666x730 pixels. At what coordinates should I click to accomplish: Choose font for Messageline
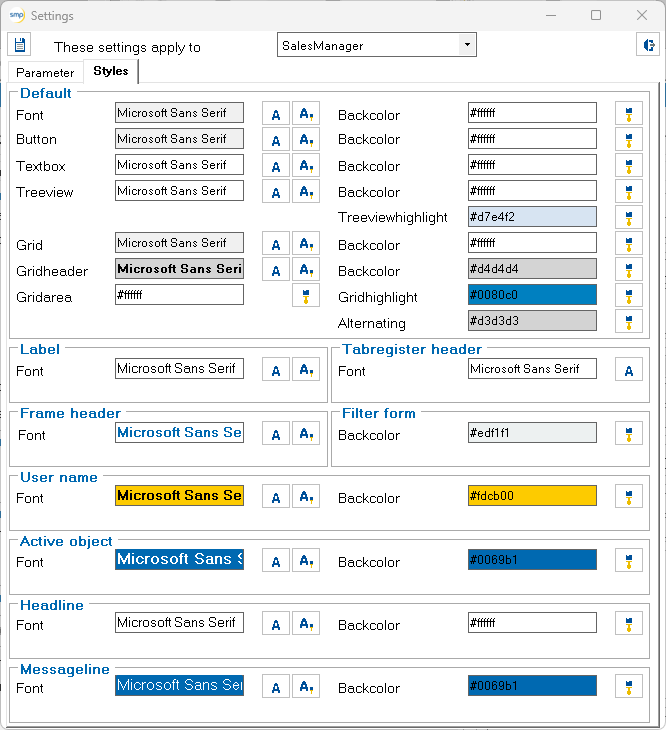tap(276, 686)
